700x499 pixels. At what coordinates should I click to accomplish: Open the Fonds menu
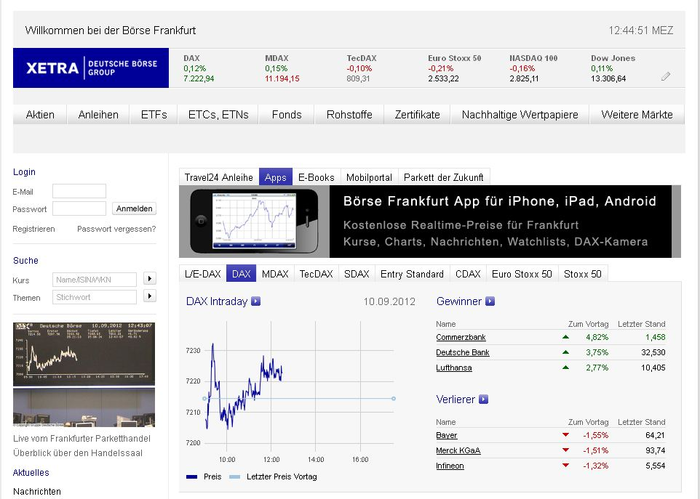tap(287, 115)
